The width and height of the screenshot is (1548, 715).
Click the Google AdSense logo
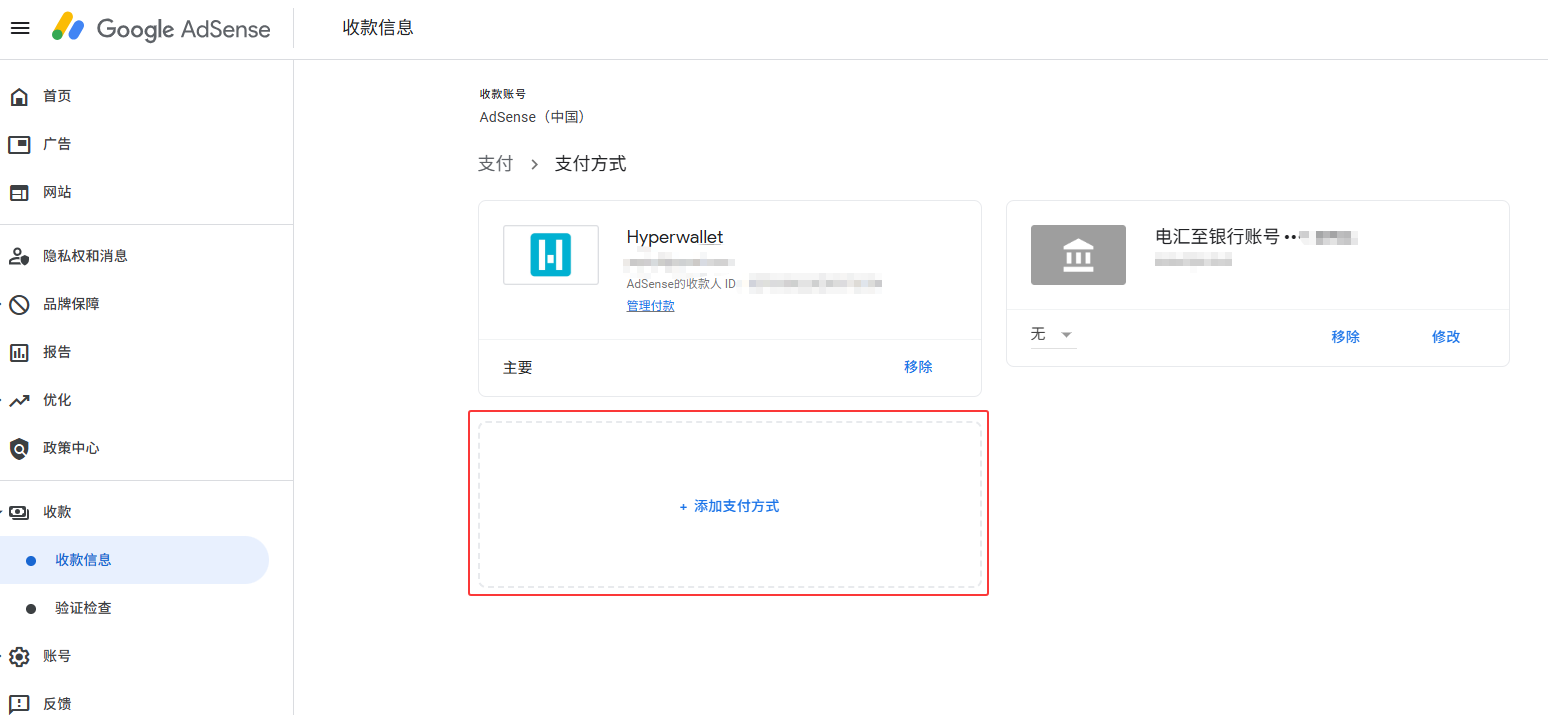tap(162, 28)
